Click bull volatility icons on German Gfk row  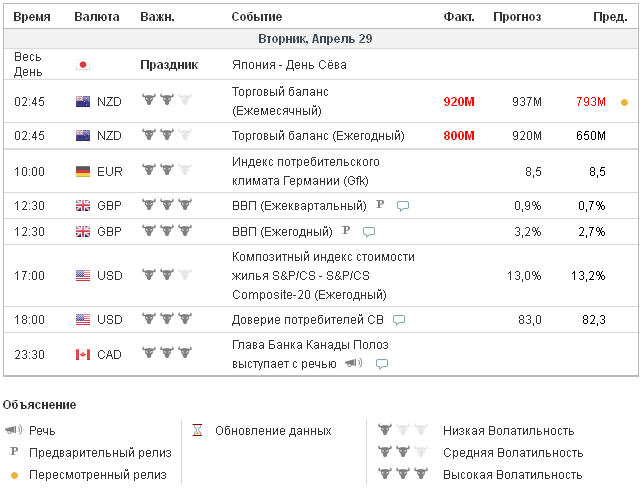[x=162, y=172]
